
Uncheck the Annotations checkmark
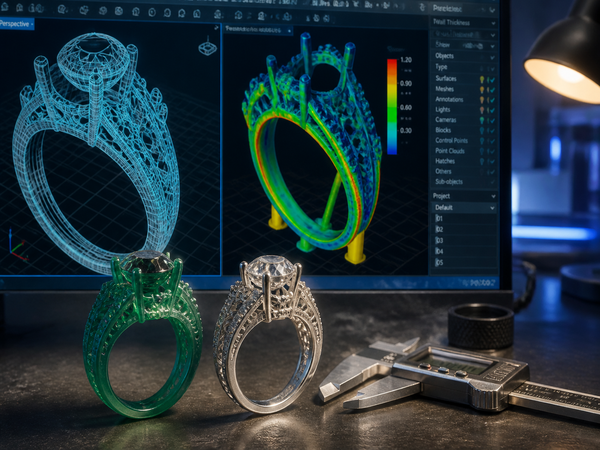pyautogui.click(x=492, y=100)
